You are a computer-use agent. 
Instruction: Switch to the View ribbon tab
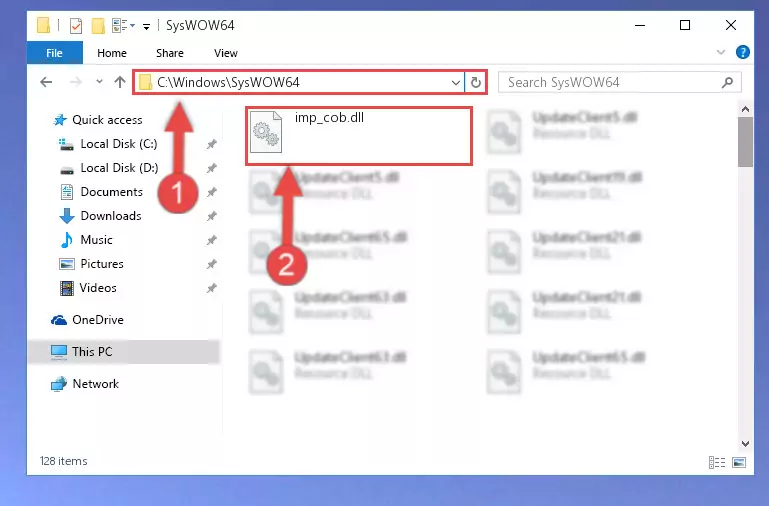tap(226, 53)
